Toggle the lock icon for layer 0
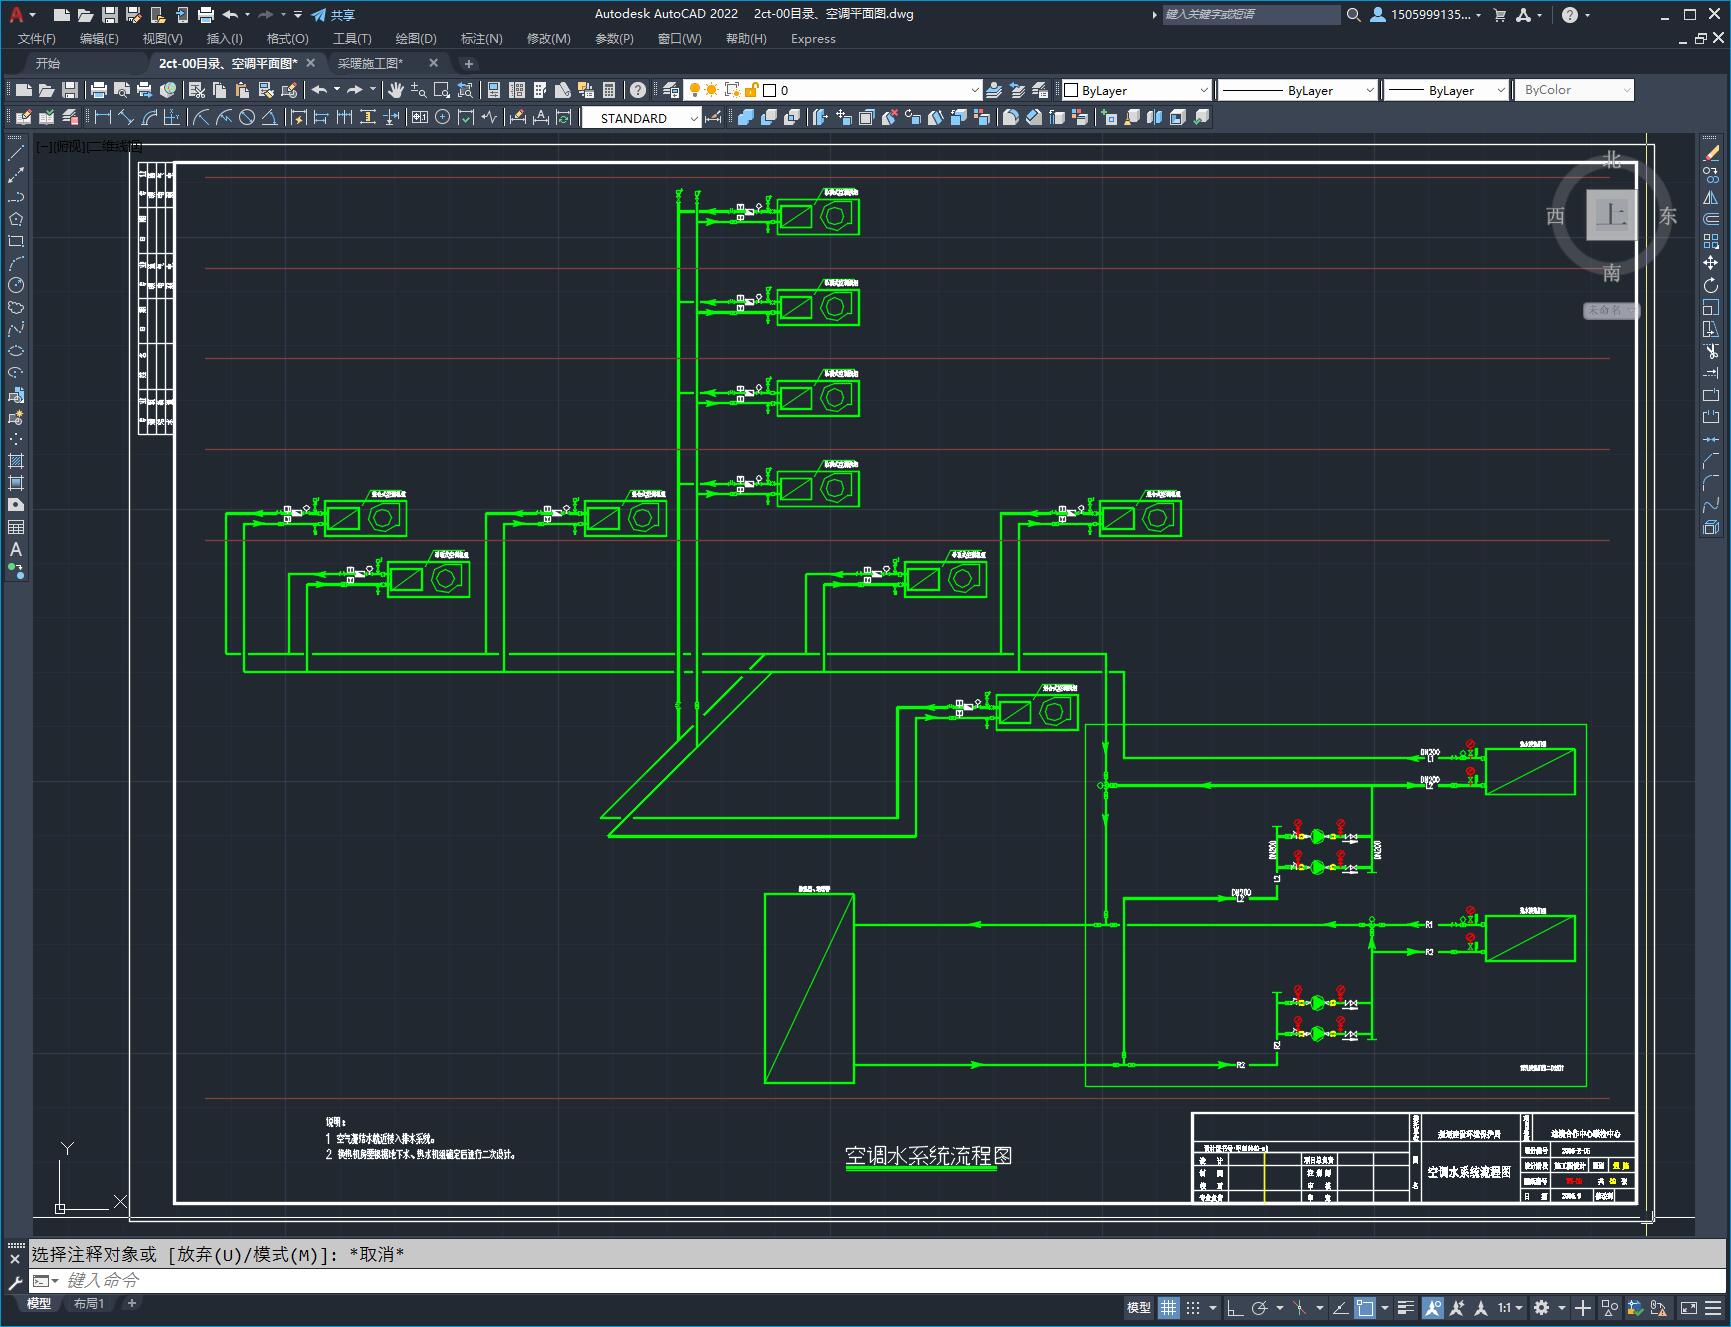 [x=752, y=90]
